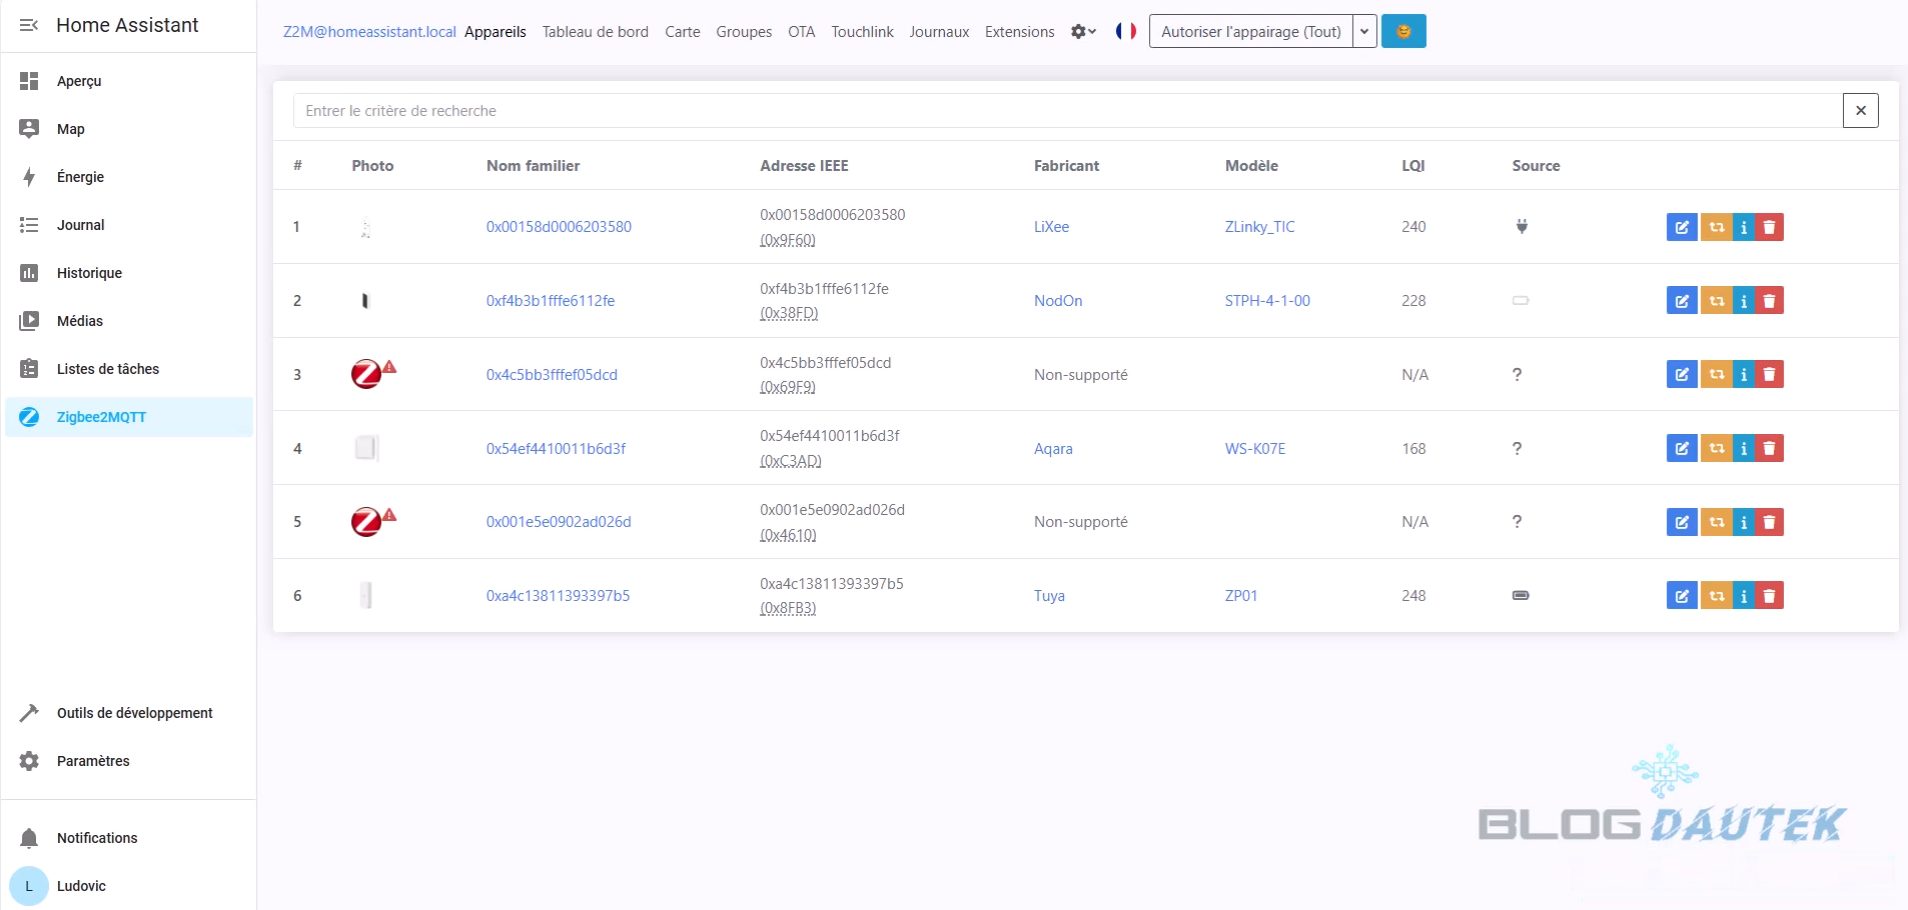Click the edit icon for the LiXee device
This screenshot has height=910, width=1908.
[x=1681, y=227]
